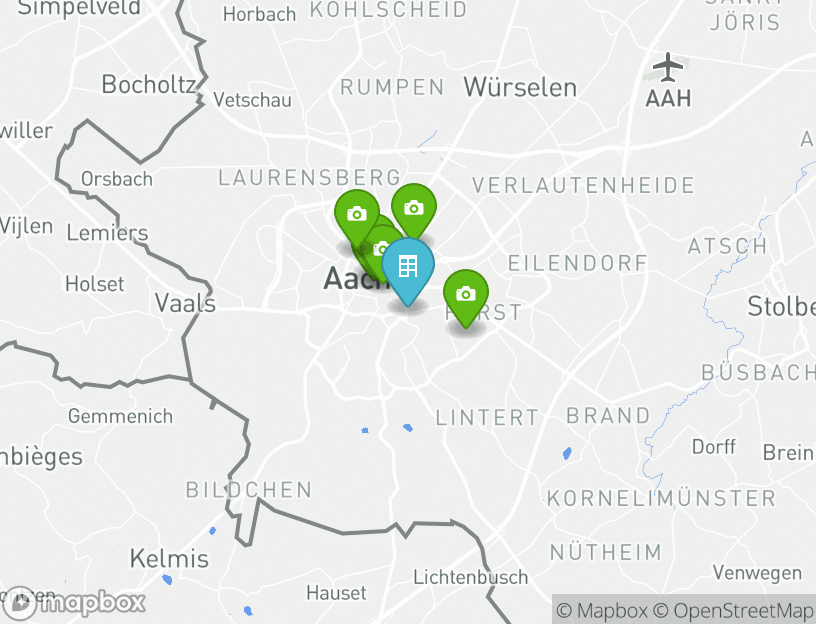Click the Laurensberg district label
The image size is (816, 624).
point(309,178)
